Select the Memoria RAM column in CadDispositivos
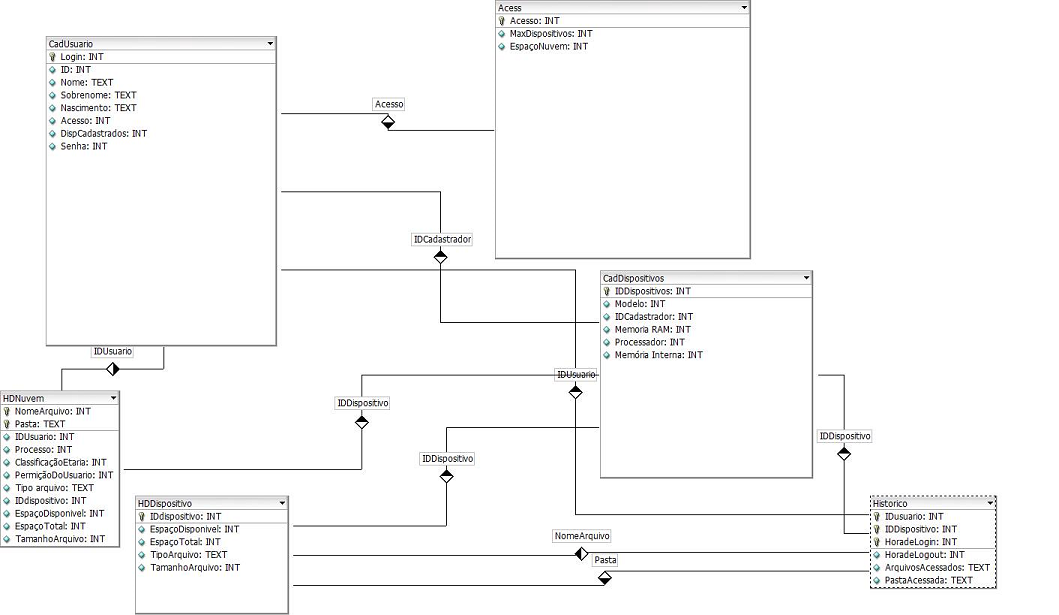The height and width of the screenshot is (615, 1059). pos(652,329)
